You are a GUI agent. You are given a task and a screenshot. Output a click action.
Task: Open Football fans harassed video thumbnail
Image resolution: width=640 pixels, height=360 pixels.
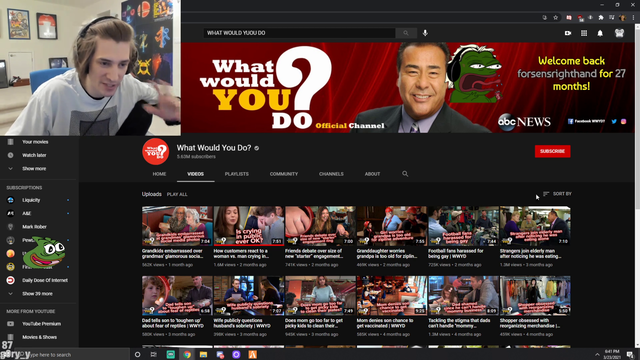(463, 226)
